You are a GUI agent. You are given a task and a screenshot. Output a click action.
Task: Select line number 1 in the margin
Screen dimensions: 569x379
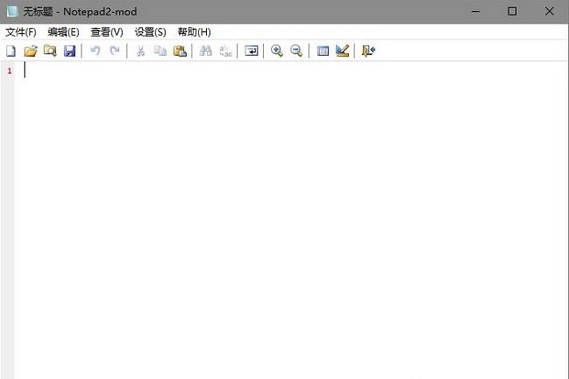point(9,71)
